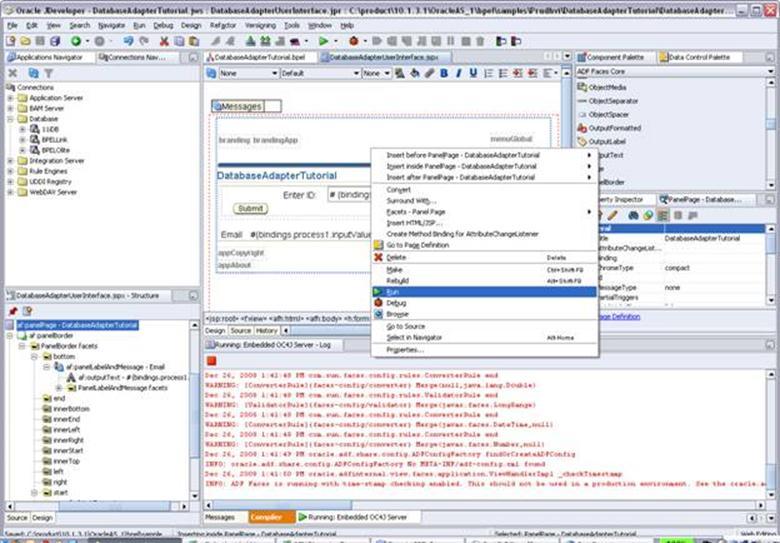Open the File menu
This screenshot has height=543, width=780.
[12, 25]
